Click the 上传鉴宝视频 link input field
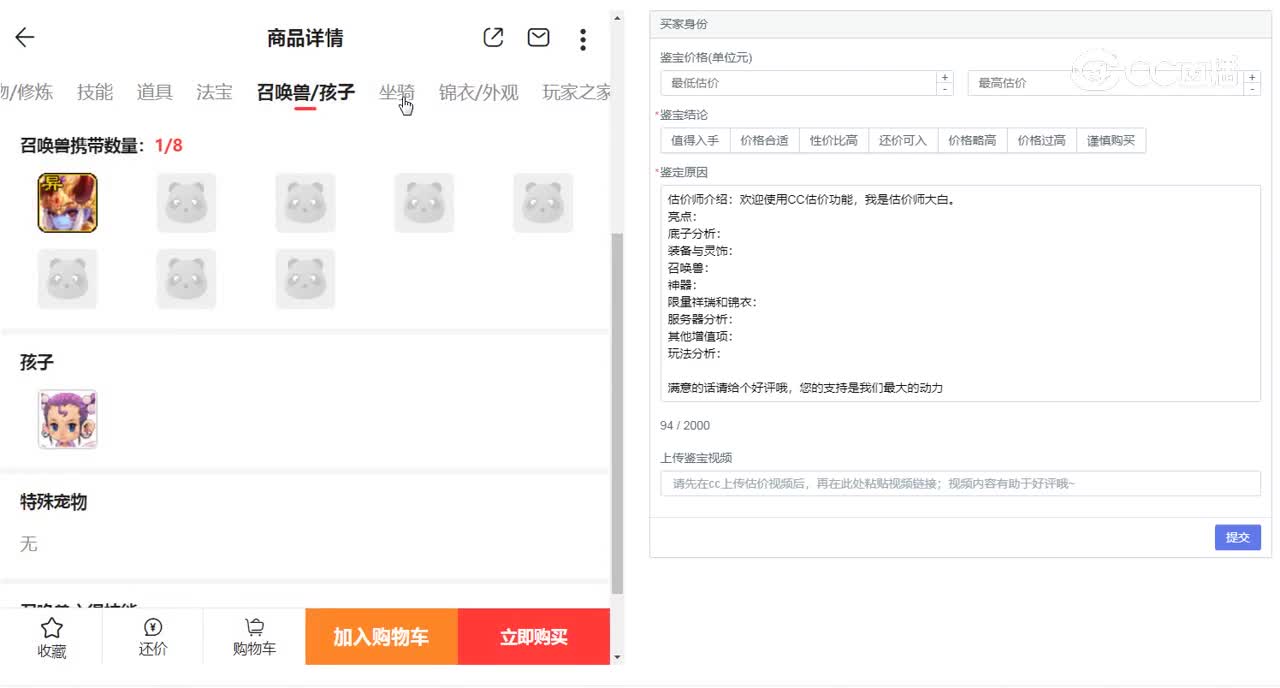The height and width of the screenshot is (688, 1280). [960, 484]
